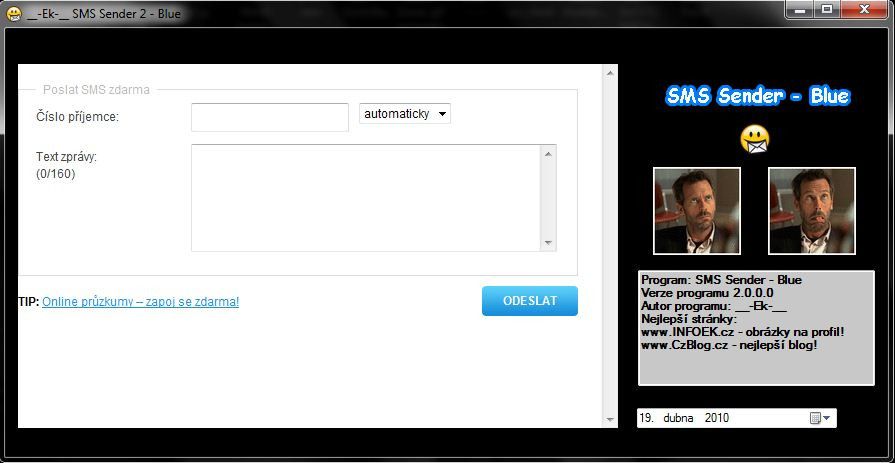Screen dimensions: 895x463
Task: Select right photo of man sticking tongue out
Action: [812, 211]
